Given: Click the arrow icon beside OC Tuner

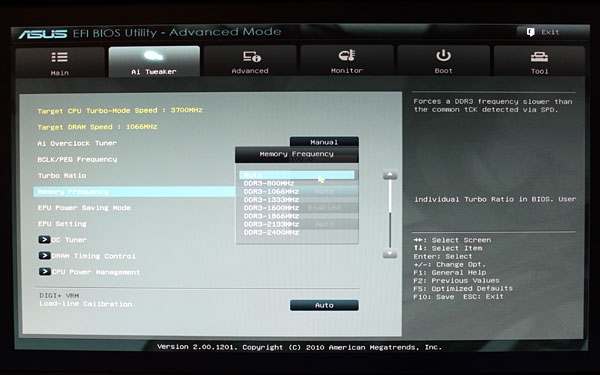Looking at the screenshot, I should [44, 240].
